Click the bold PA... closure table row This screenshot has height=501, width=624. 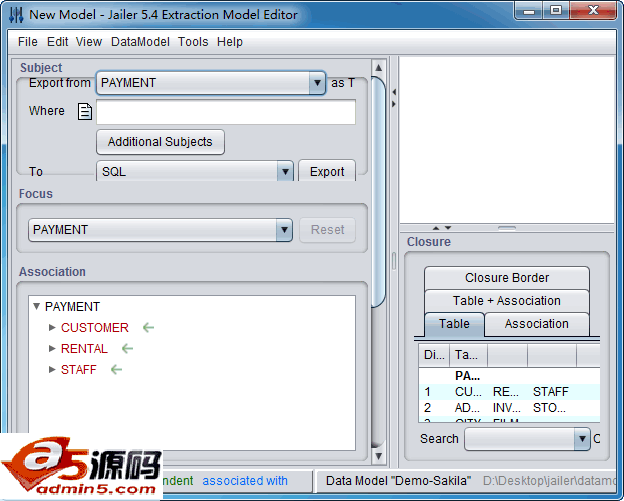[x=509, y=376]
